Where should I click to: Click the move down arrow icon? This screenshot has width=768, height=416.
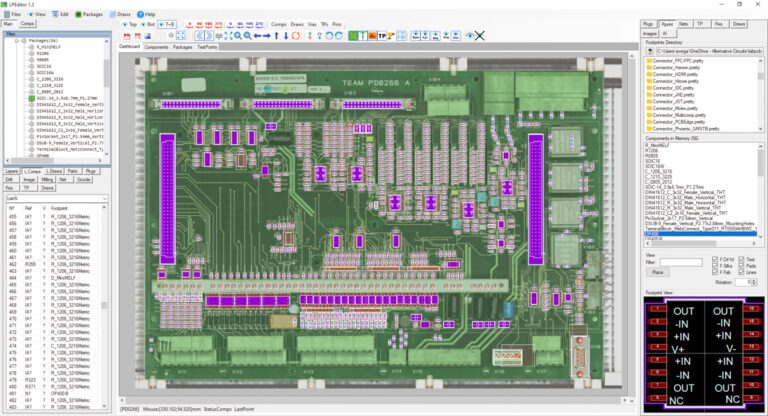(x=286, y=36)
